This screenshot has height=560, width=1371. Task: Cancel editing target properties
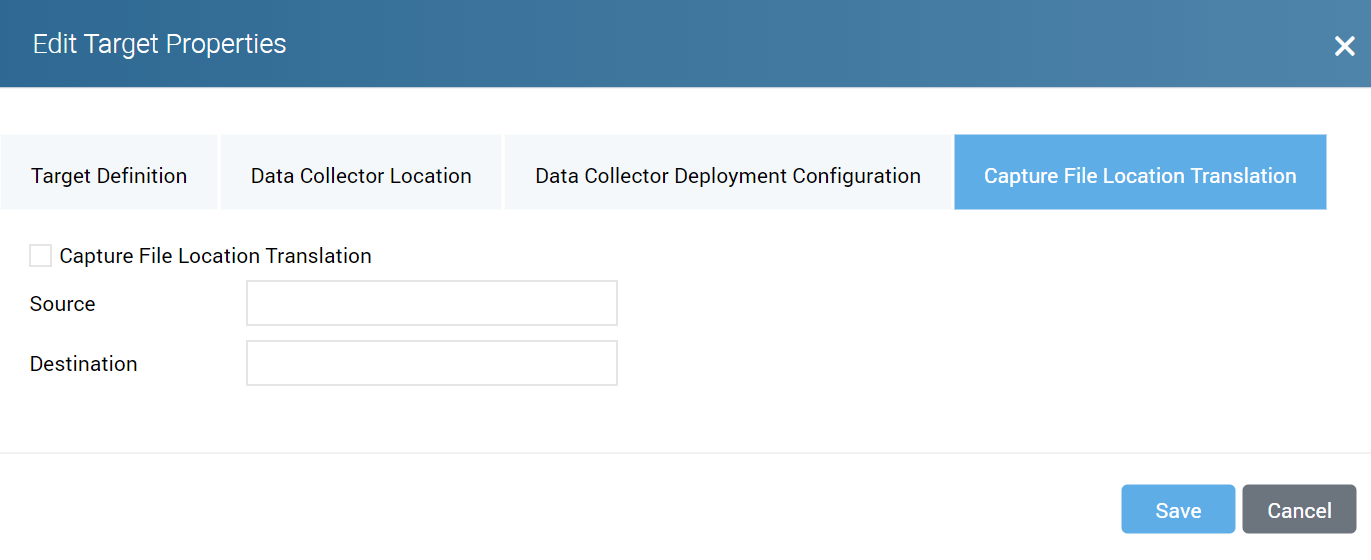coord(1299,510)
